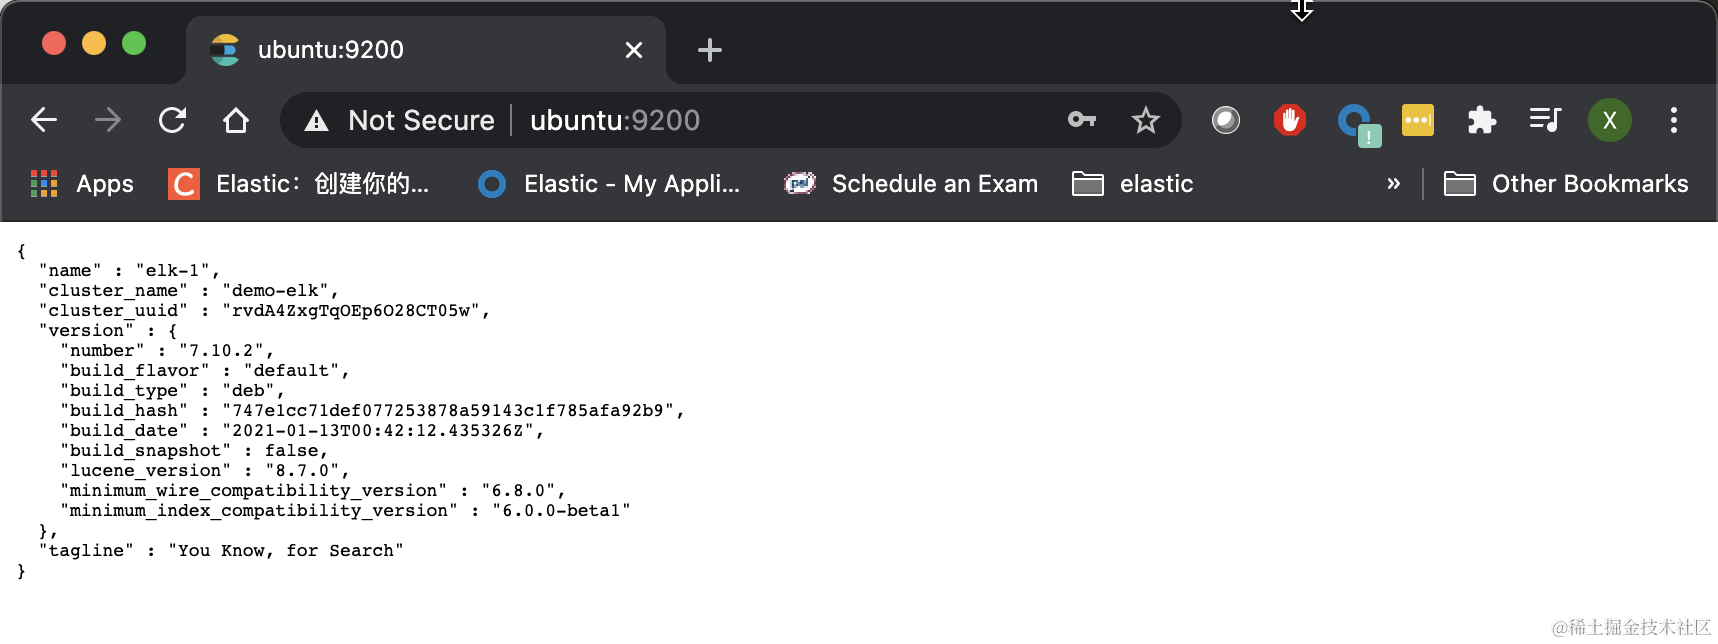The width and height of the screenshot is (1718, 644).
Task: Open the media playlist control icon
Action: pyautogui.click(x=1545, y=120)
